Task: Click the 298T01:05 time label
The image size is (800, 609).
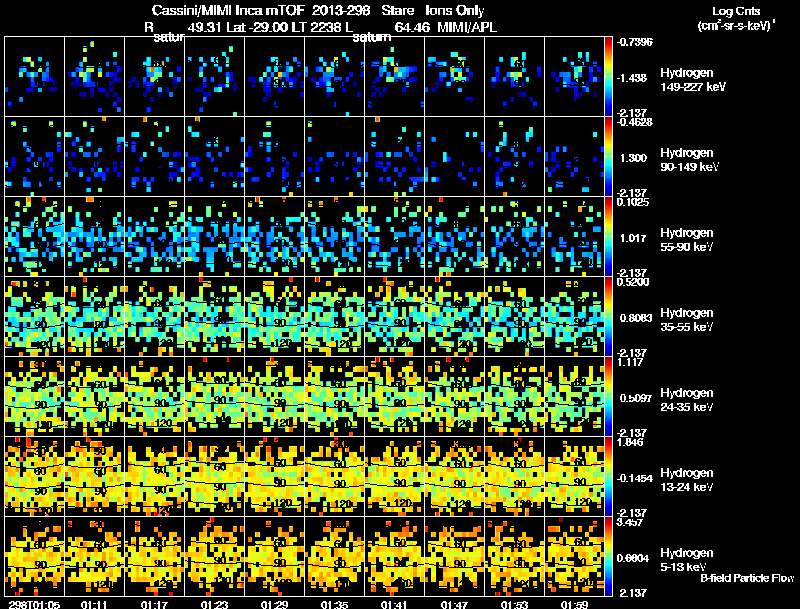Action: pos(34,604)
